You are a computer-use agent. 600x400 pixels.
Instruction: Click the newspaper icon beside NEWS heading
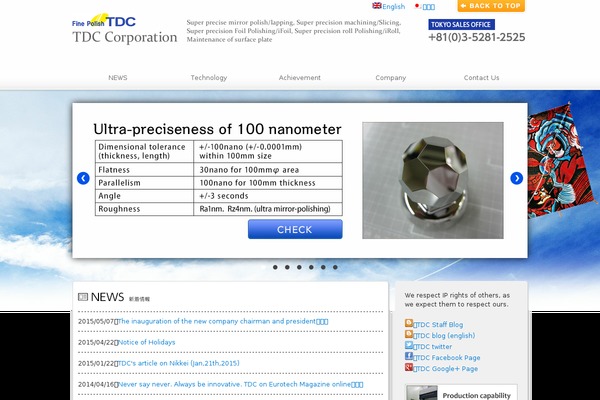pos(83,297)
